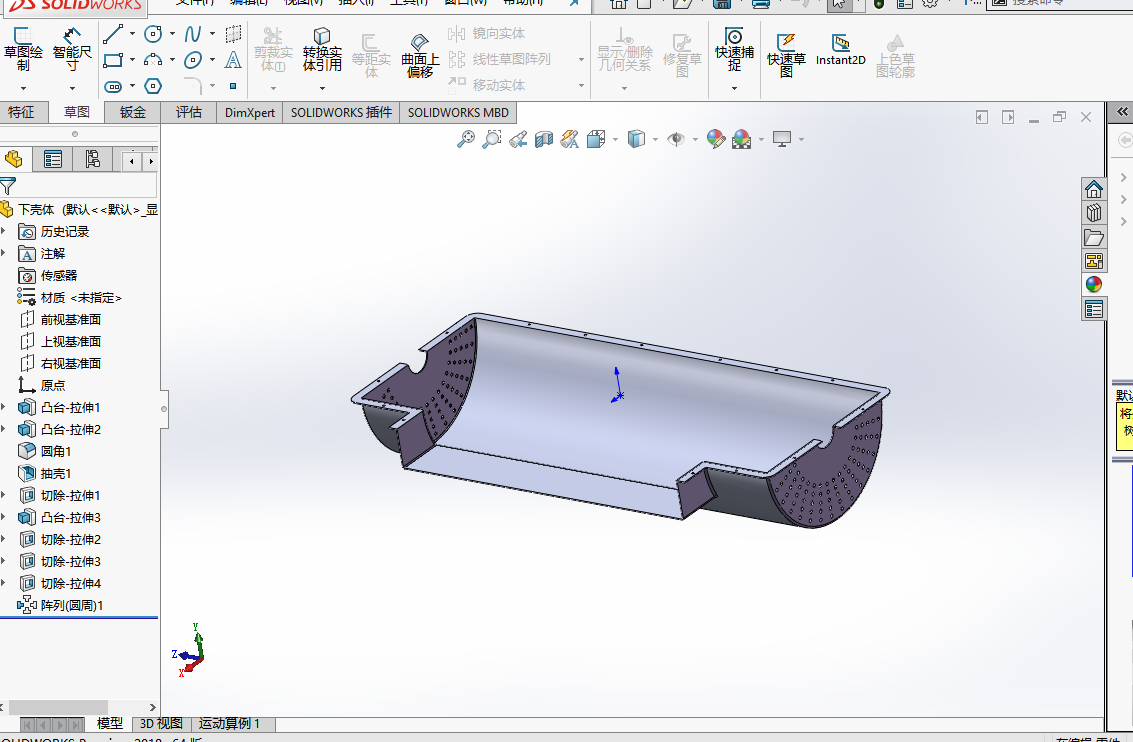
Task: Select 抽壳1 in the feature tree
Action: [56, 473]
